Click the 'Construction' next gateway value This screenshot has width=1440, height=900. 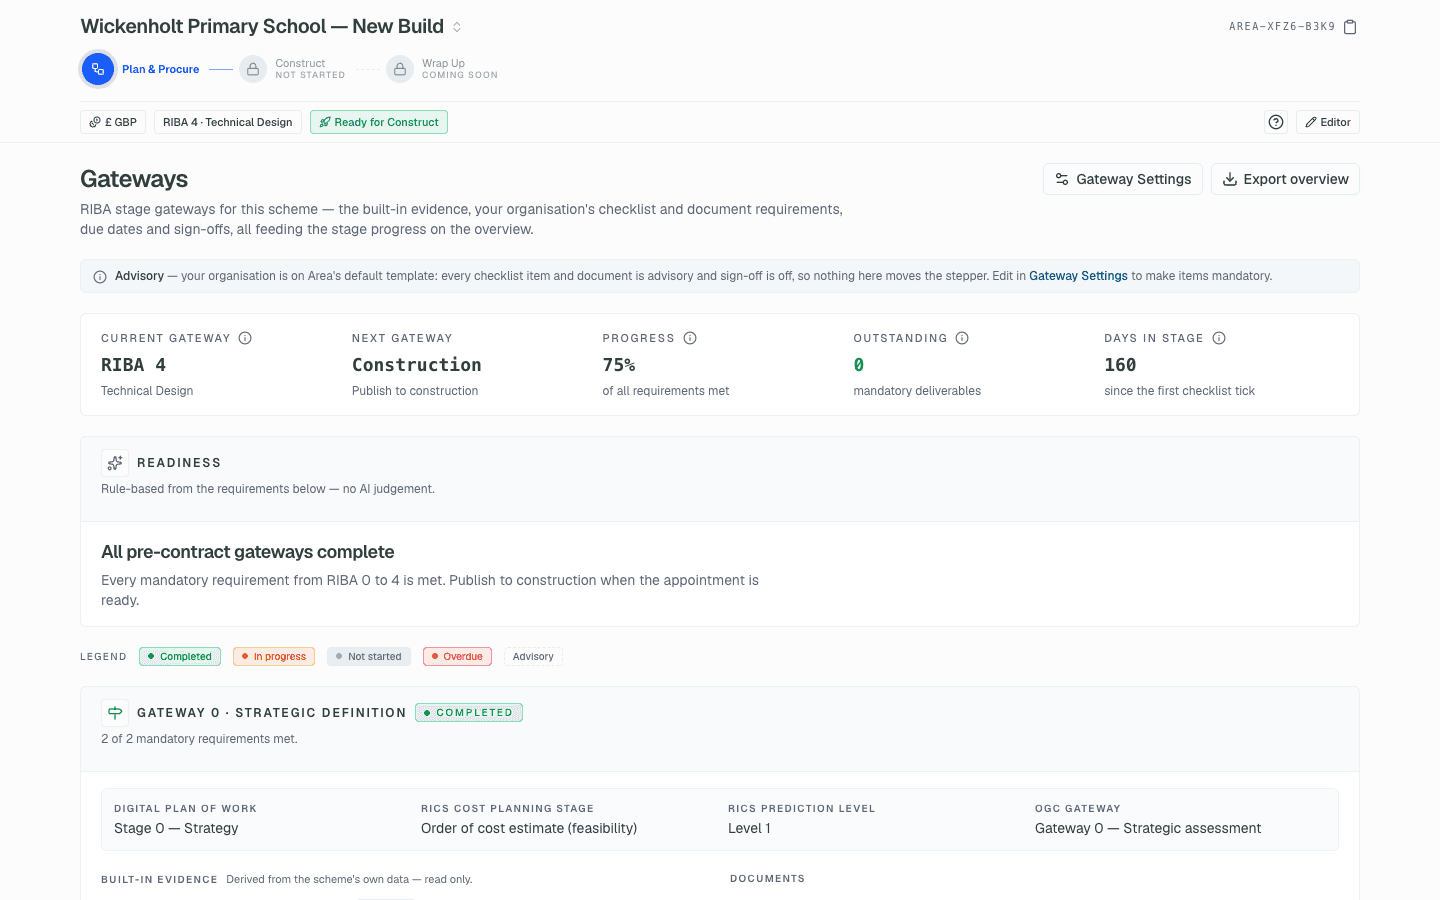coord(417,365)
